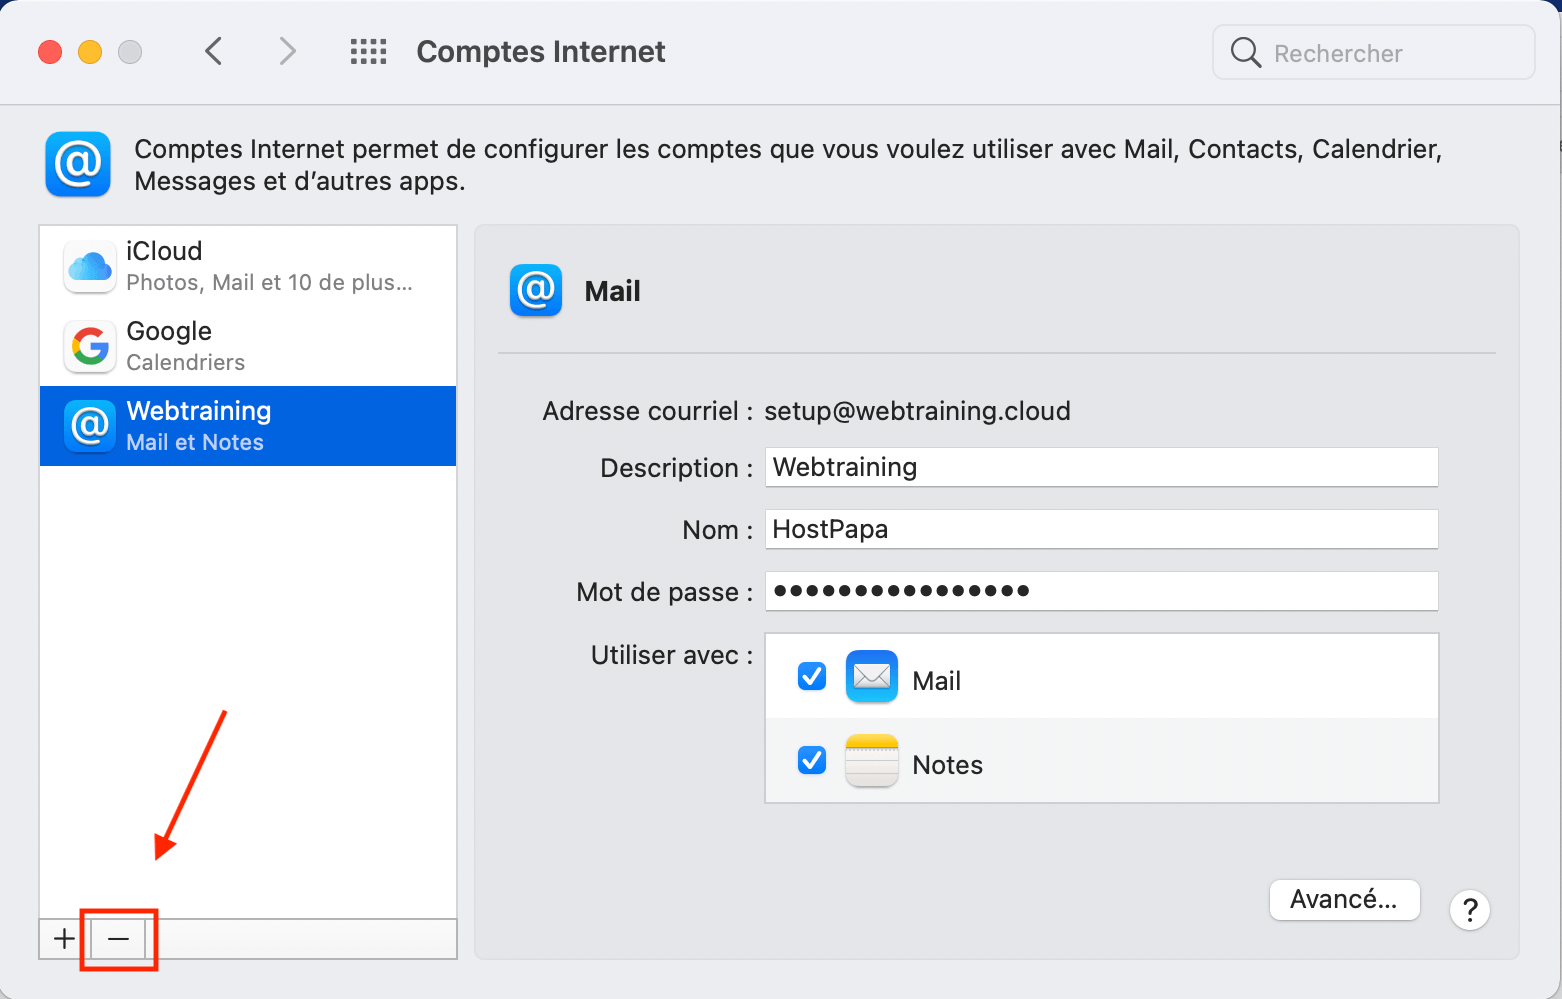Uncheck the Mail checkbox

(812, 677)
